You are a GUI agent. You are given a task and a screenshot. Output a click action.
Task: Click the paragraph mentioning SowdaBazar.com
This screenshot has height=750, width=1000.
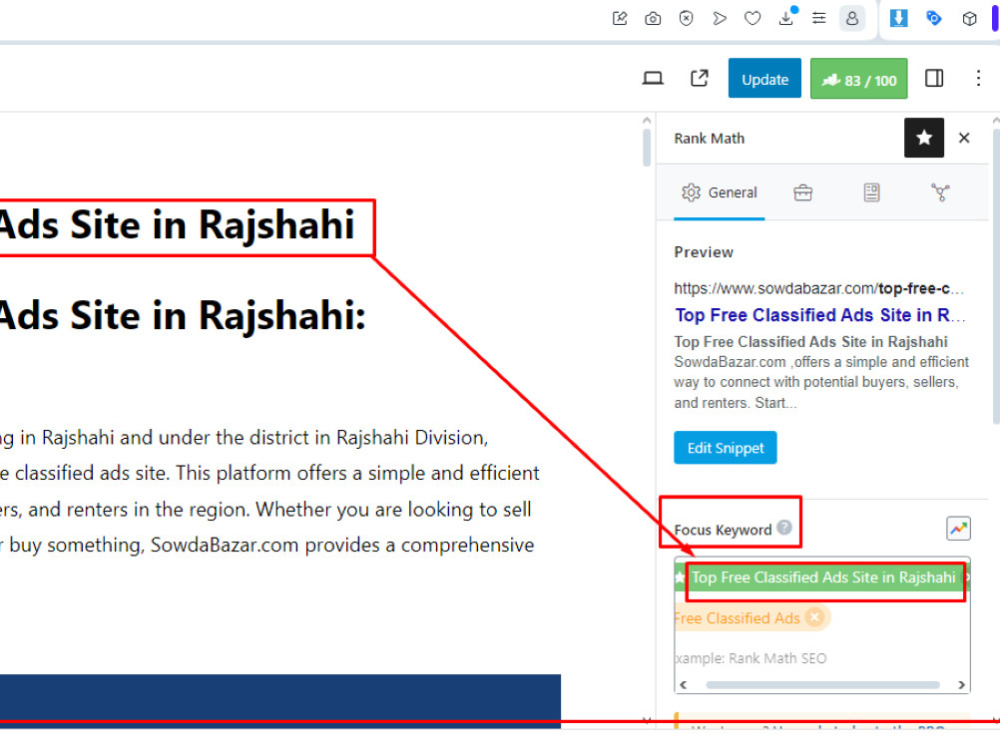(x=270, y=491)
